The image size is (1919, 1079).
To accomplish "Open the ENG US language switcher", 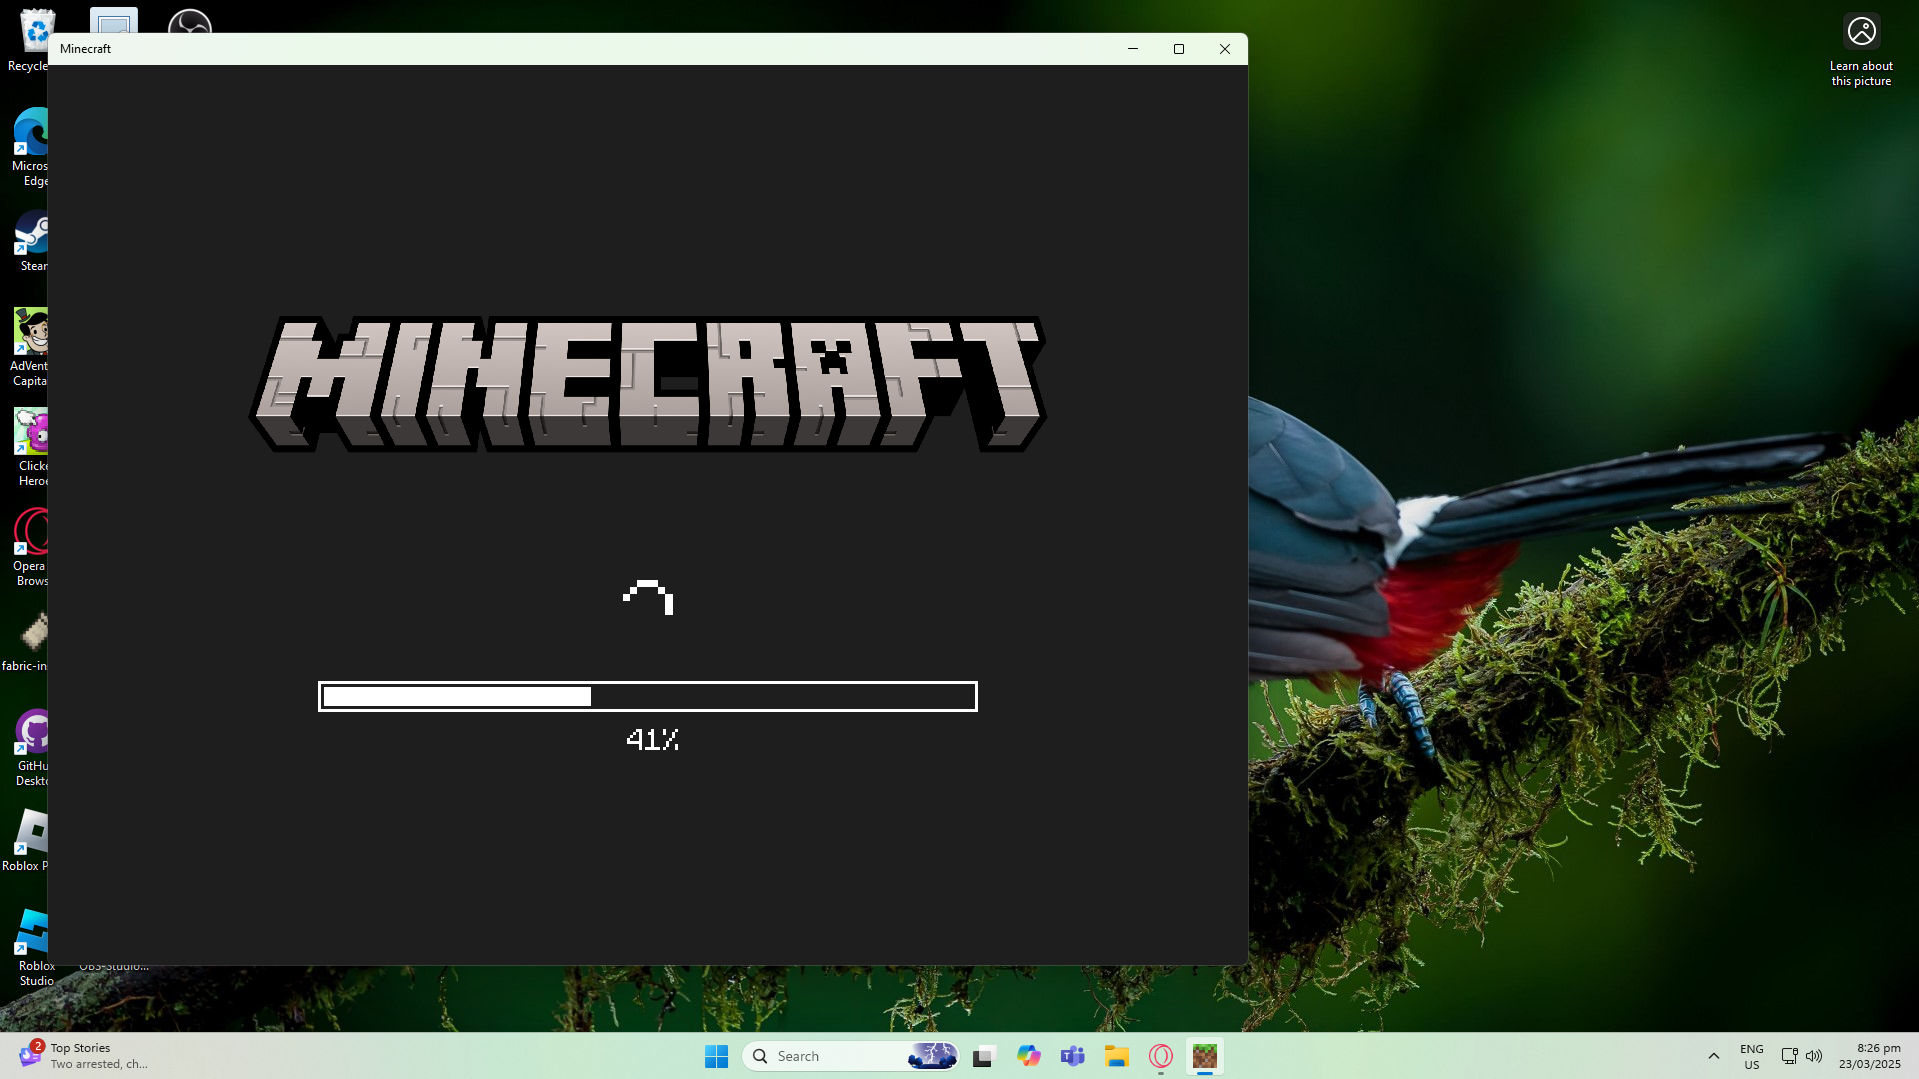I will [1751, 1056].
